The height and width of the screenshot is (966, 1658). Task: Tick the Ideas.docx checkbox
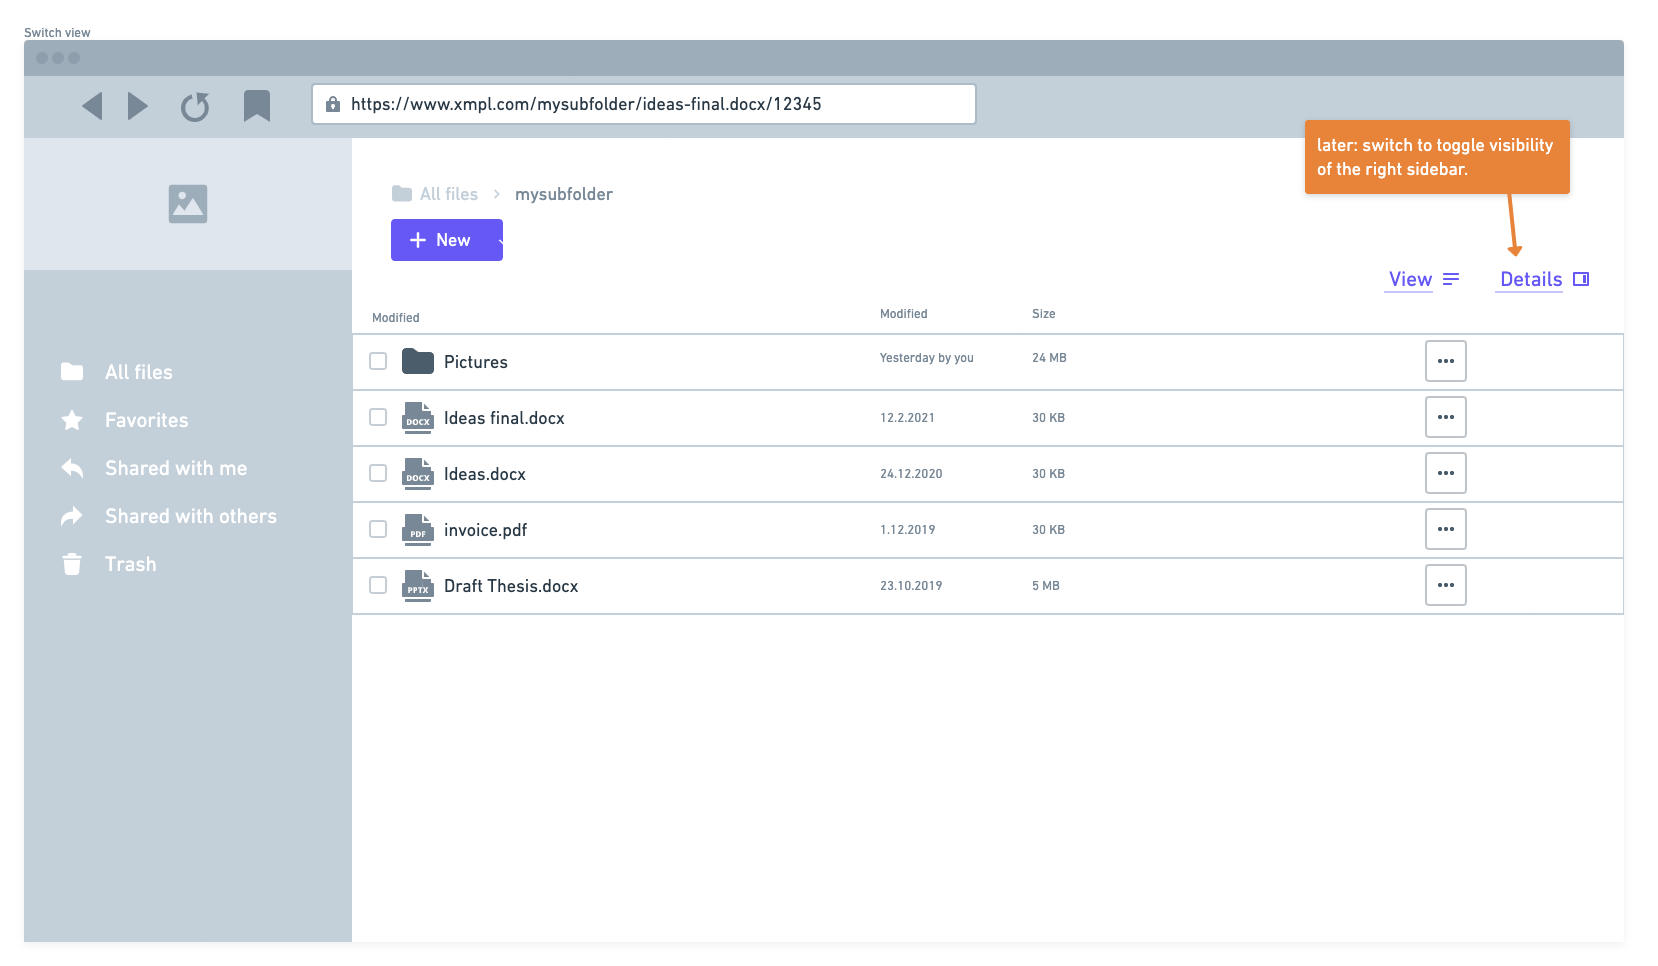click(x=378, y=473)
